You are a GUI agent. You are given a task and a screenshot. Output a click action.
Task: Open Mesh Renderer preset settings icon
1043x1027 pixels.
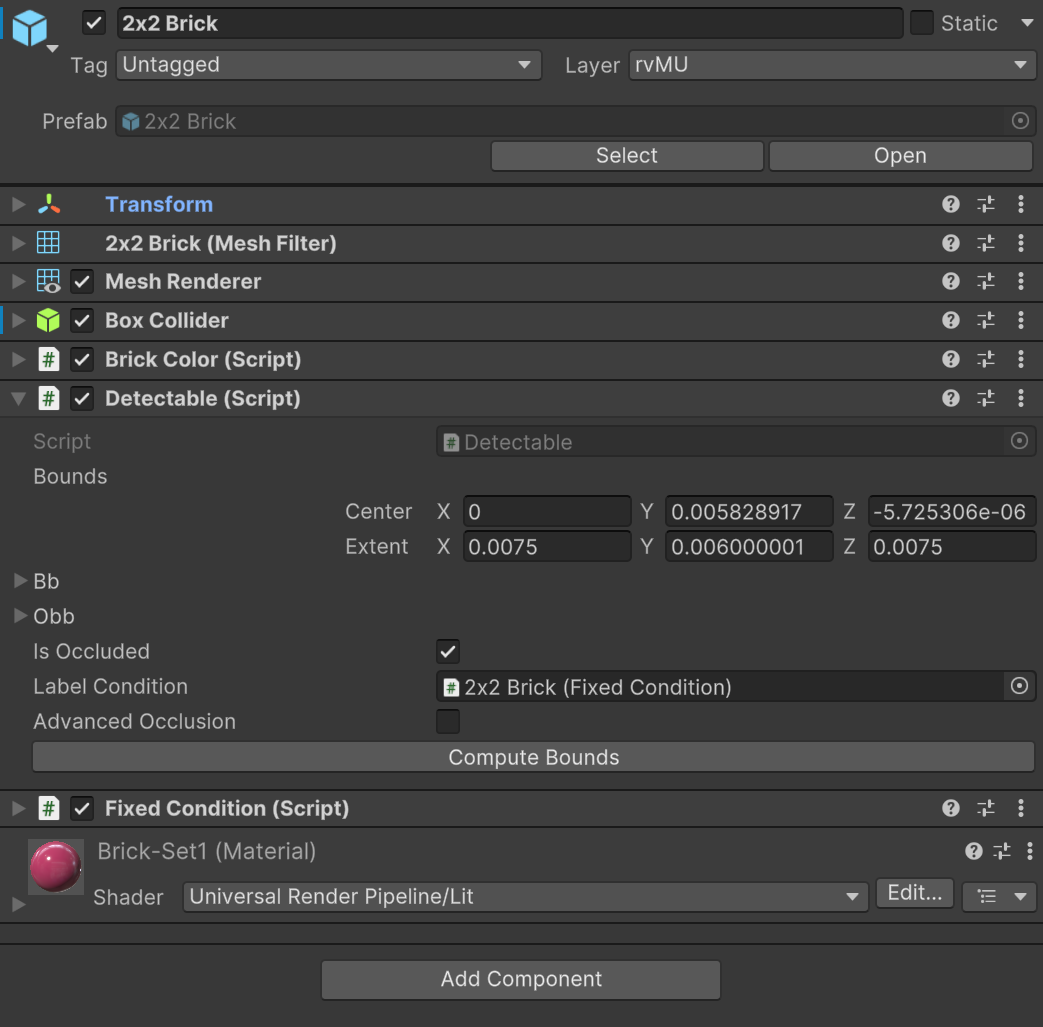[x=986, y=282]
